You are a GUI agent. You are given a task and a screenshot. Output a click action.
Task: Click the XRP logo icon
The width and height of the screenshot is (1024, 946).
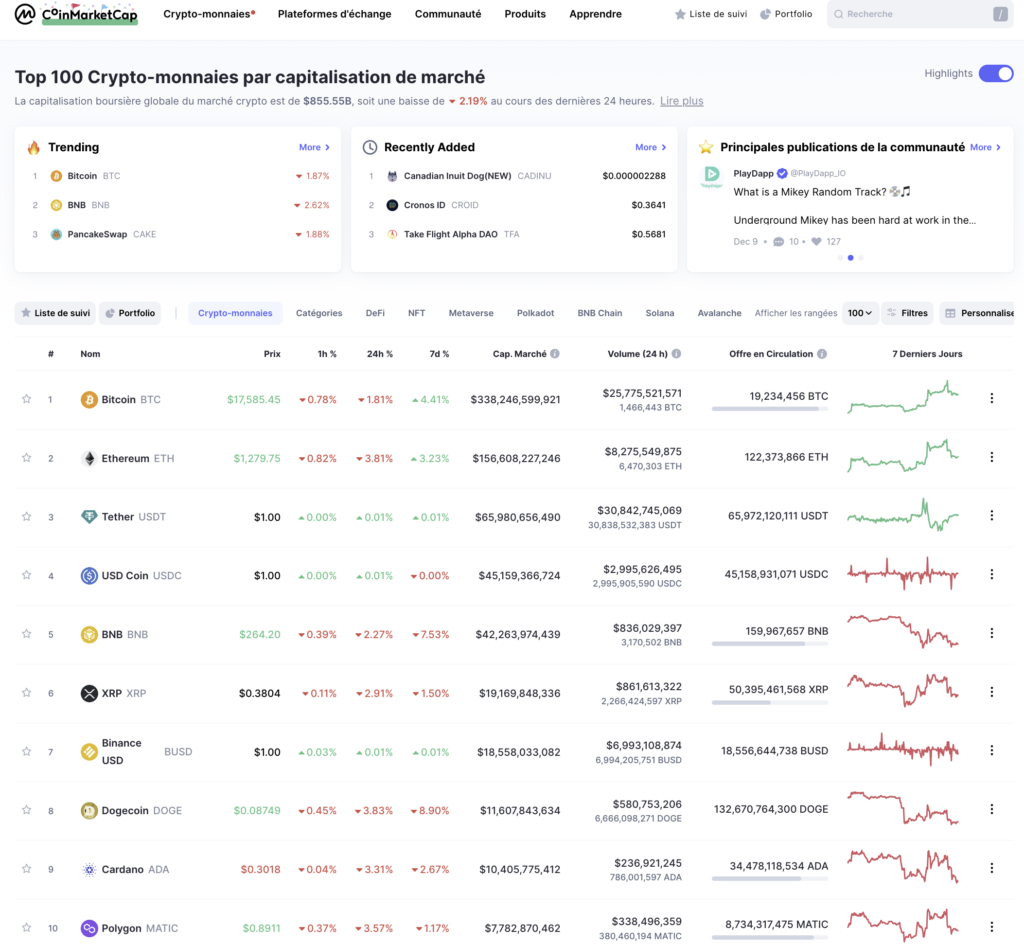[x=89, y=693]
